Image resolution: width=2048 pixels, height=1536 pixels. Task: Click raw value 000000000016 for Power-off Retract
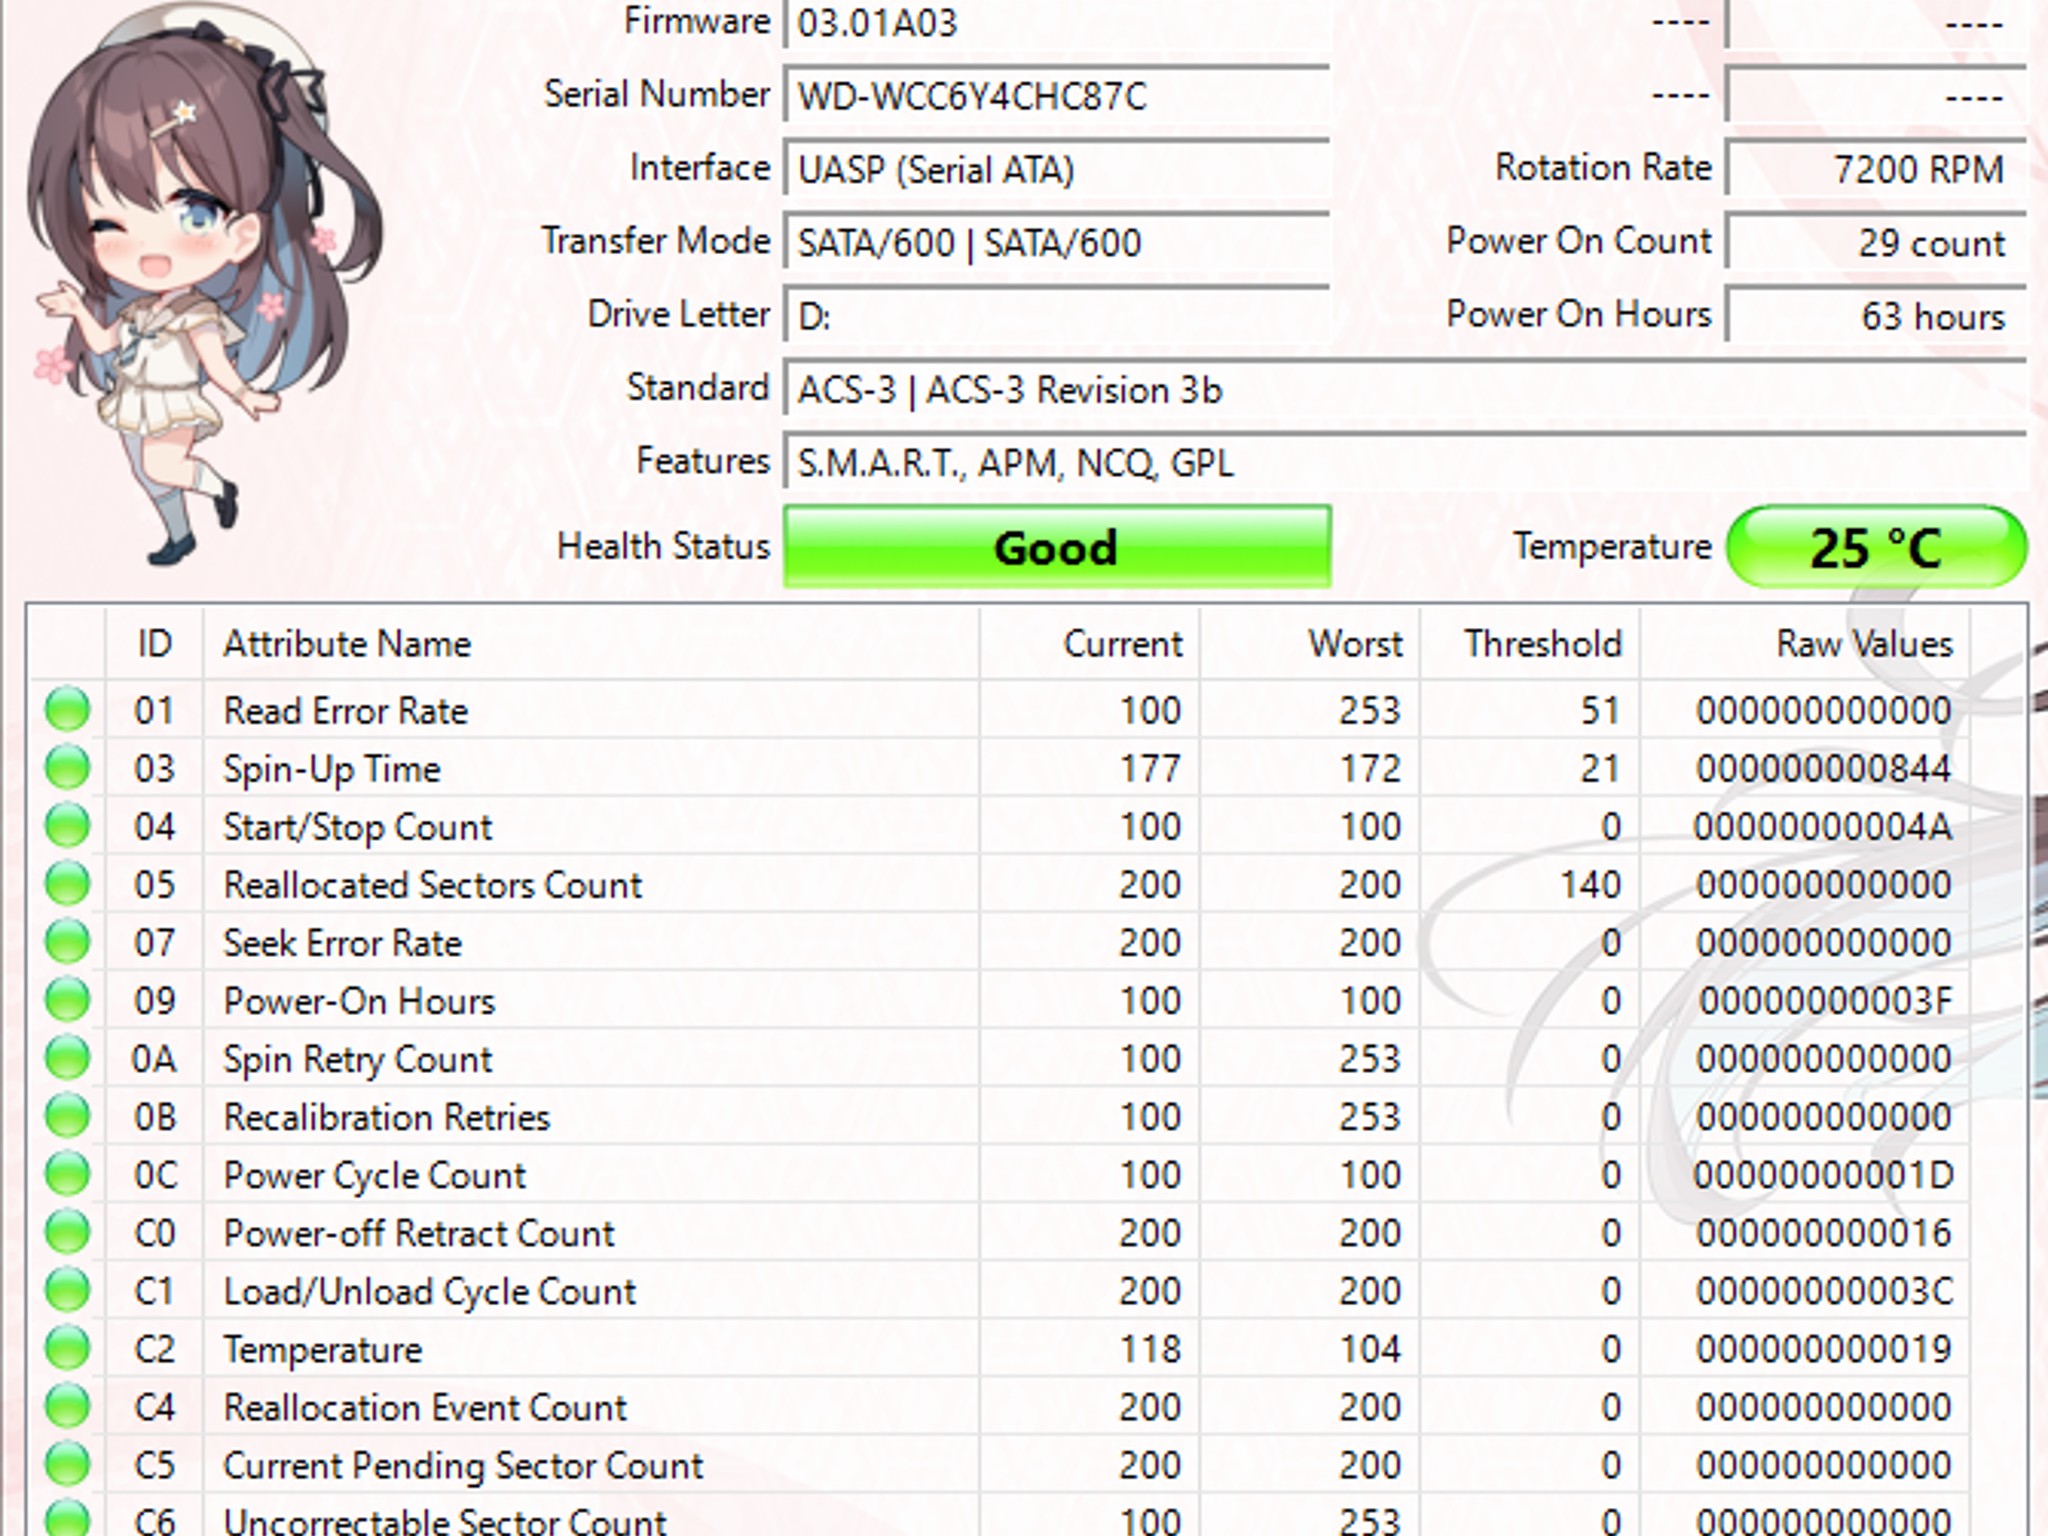click(x=1824, y=1233)
